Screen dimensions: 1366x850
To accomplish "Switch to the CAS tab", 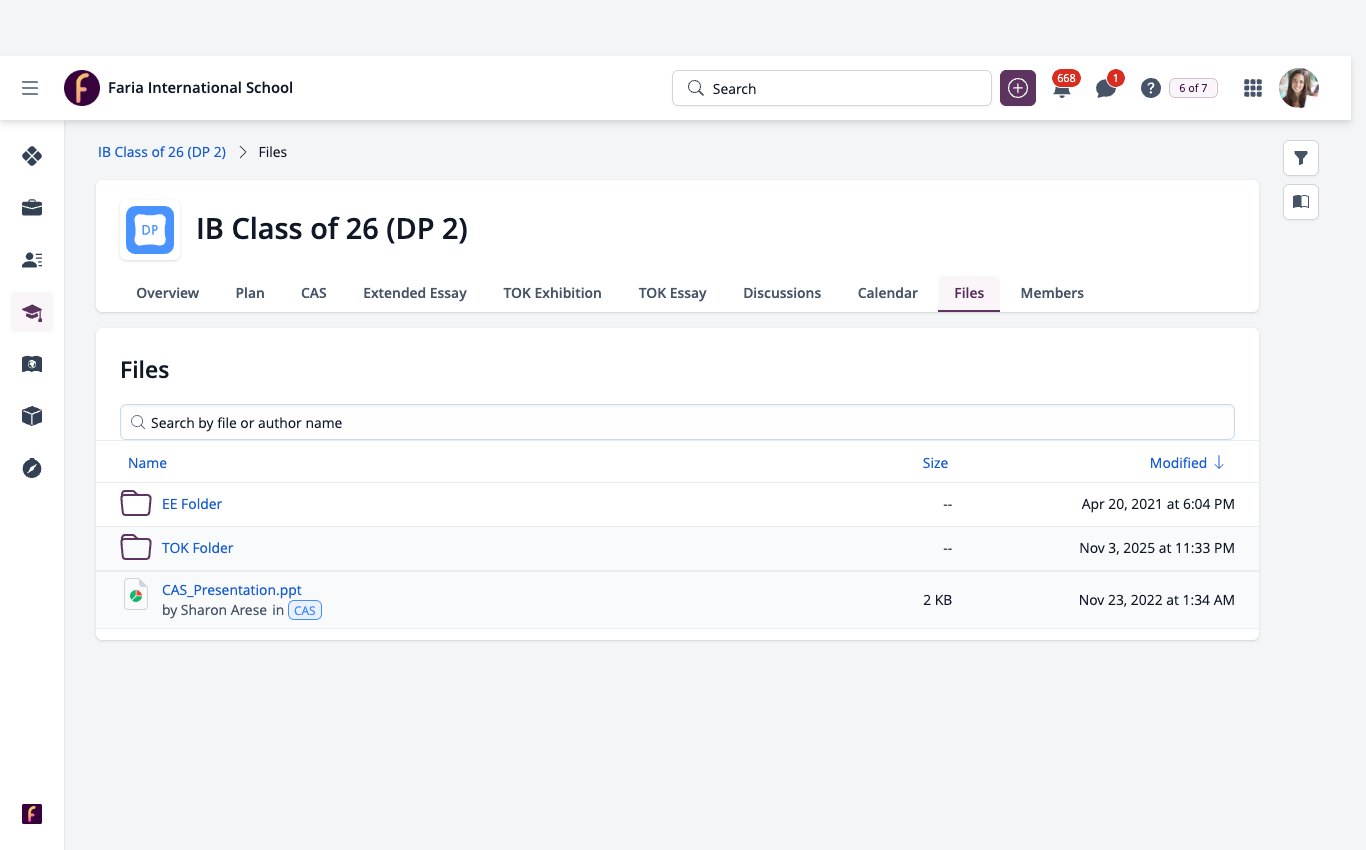I will [x=314, y=293].
